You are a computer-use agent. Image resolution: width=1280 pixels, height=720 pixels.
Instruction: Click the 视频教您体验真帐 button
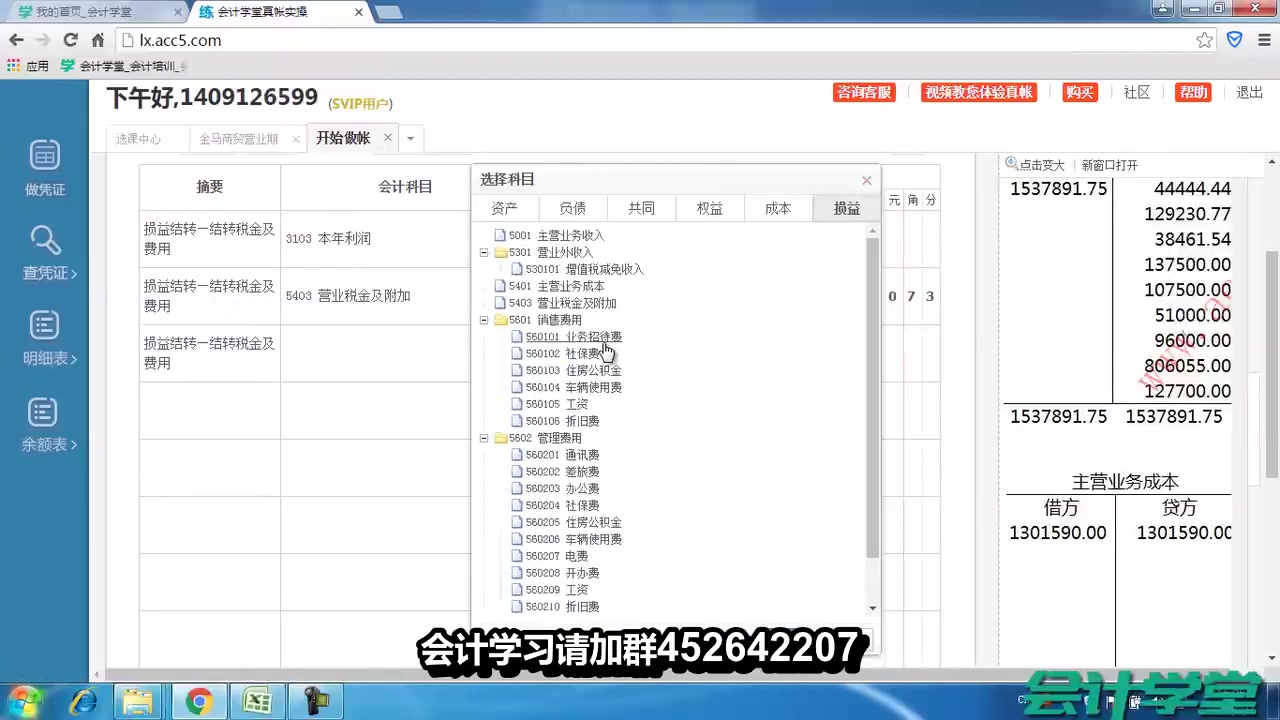tap(979, 92)
